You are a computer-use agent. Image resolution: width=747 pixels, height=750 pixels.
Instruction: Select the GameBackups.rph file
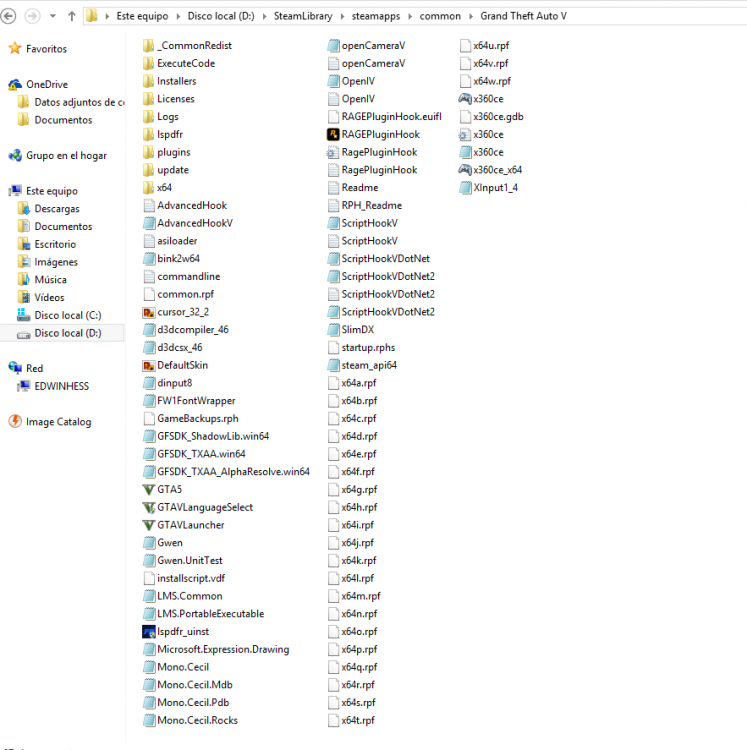[x=191, y=419]
